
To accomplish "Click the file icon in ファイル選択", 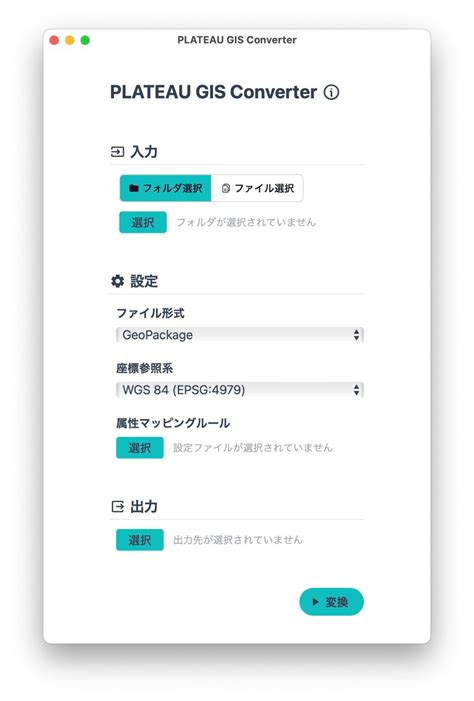I will (x=226, y=188).
